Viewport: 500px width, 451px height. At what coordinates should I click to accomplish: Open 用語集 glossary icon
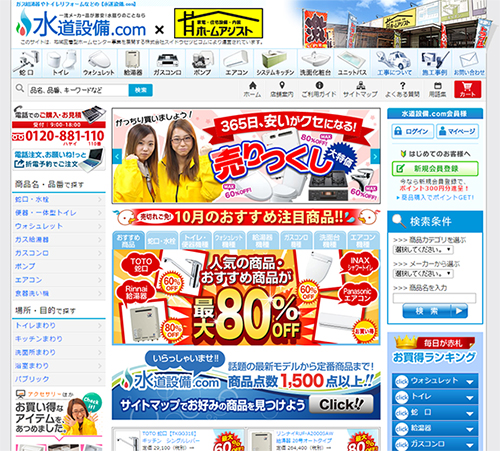tap(437, 89)
